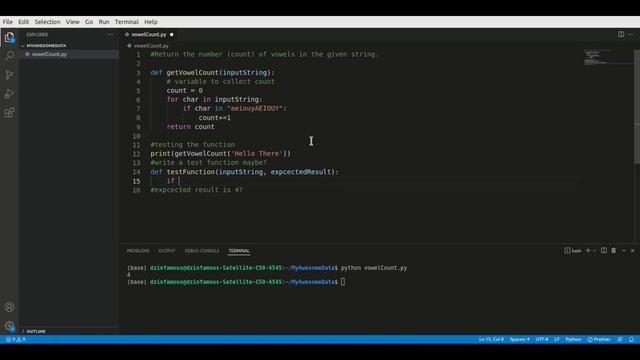This screenshot has height=360, width=640.
Task: Open the Go menu
Action: point(89,22)
